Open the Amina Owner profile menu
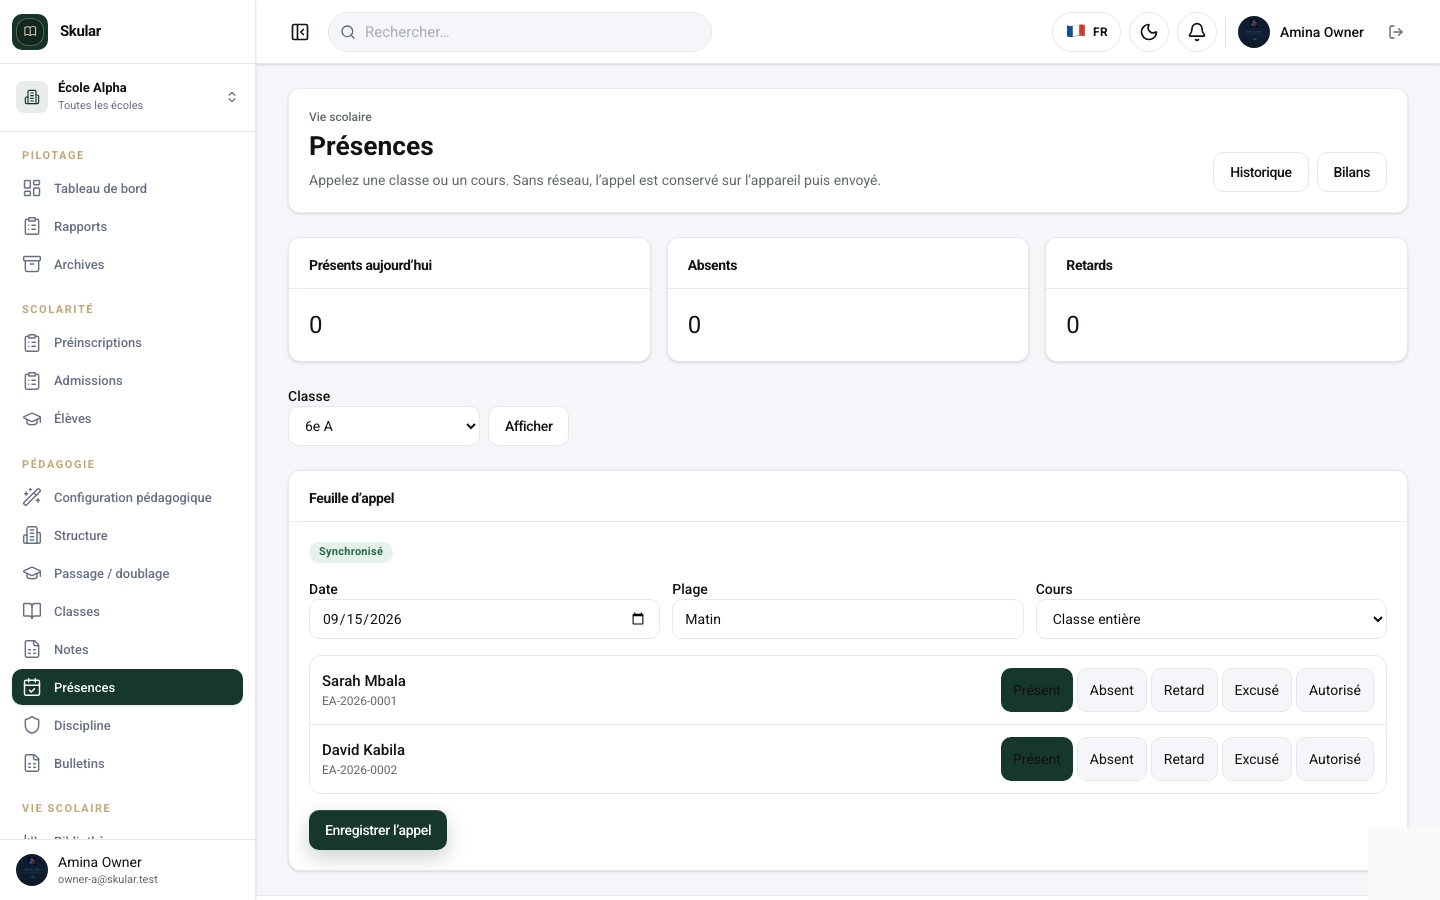This screenshot has width=1440, height=900. point(1301,32)
